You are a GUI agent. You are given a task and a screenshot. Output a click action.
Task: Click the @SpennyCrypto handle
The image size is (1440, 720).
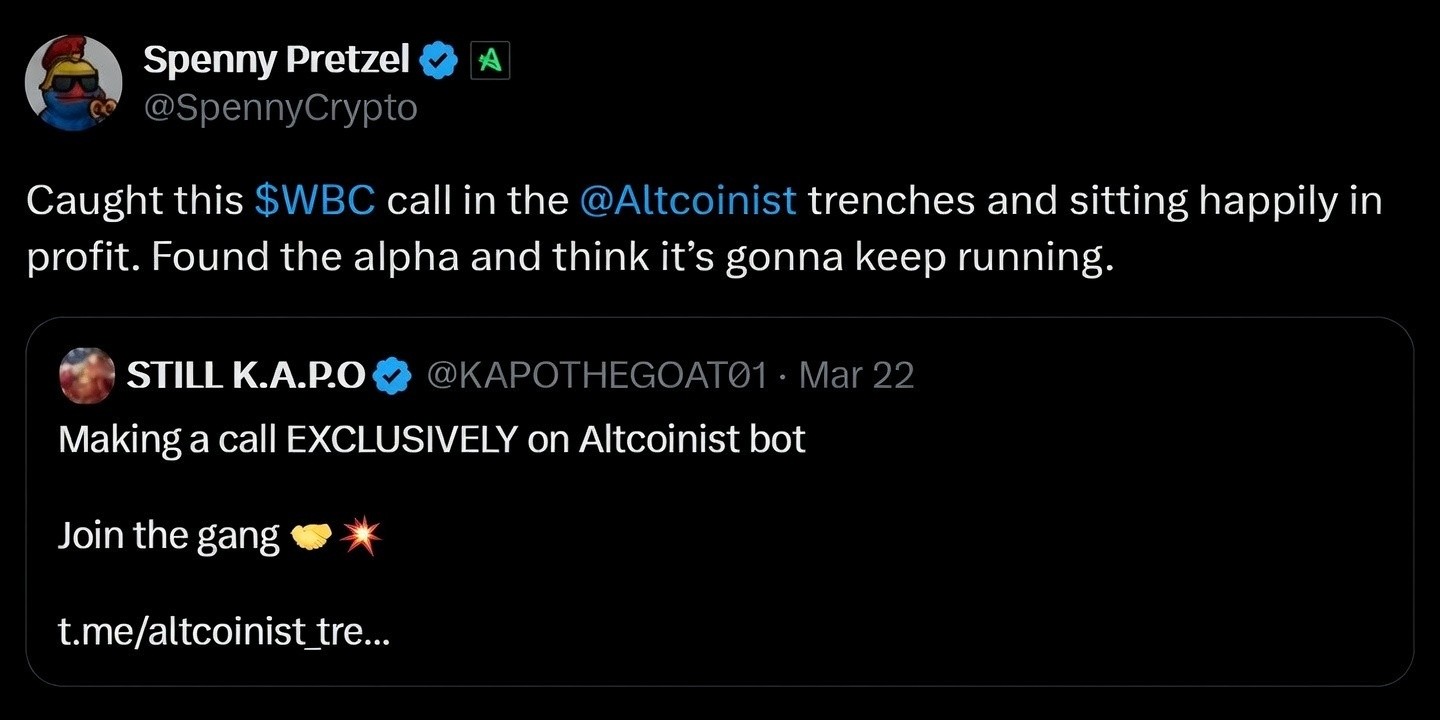[281, 108]
